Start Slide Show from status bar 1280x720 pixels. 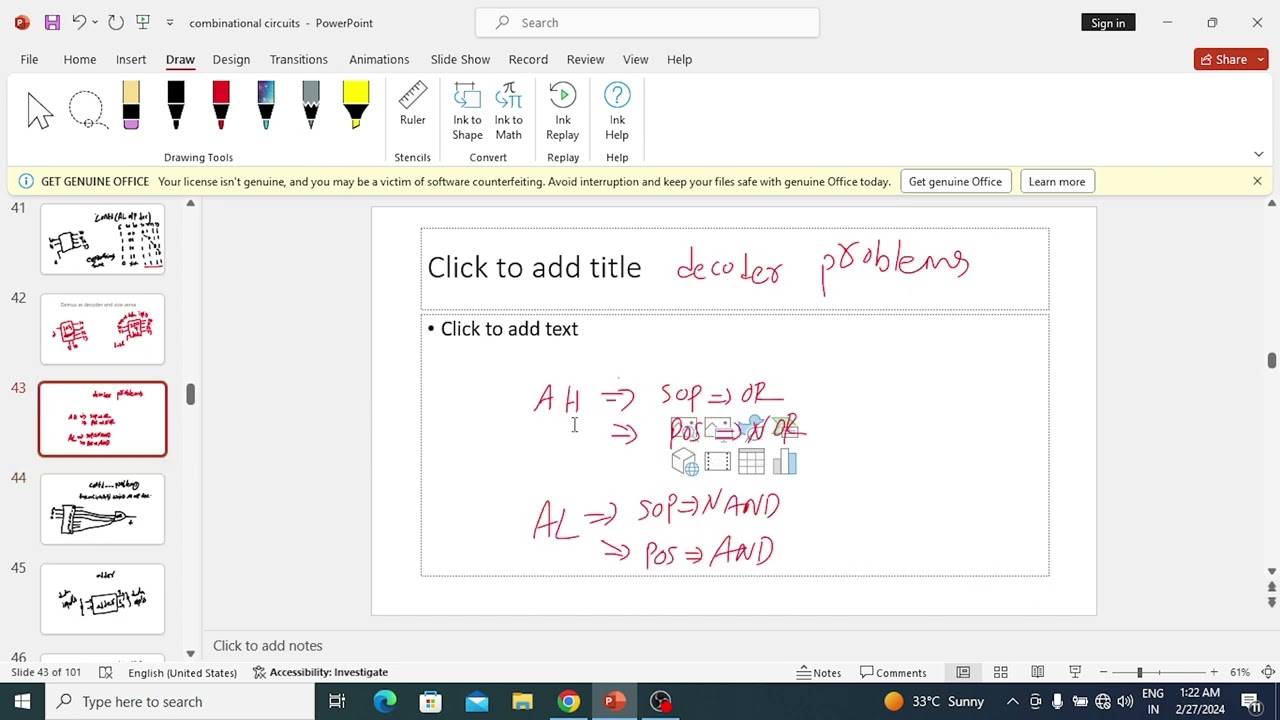point(1075,672)
